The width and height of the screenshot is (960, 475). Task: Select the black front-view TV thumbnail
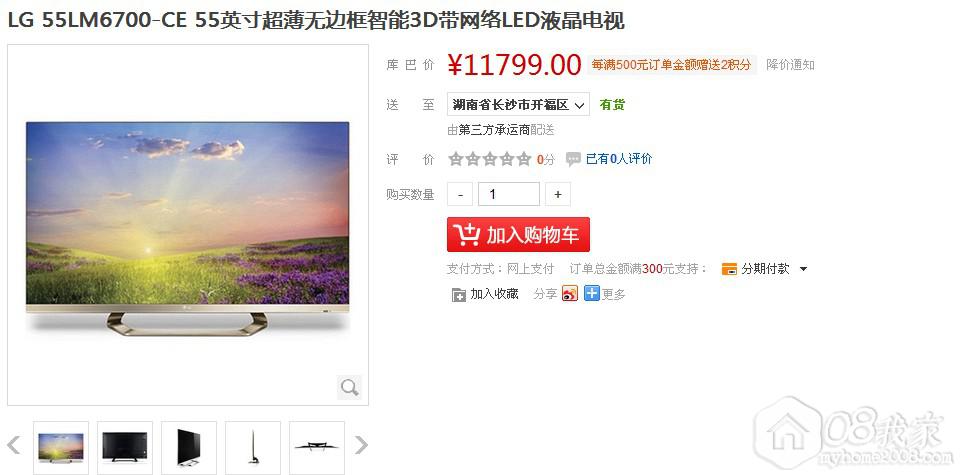125,447
